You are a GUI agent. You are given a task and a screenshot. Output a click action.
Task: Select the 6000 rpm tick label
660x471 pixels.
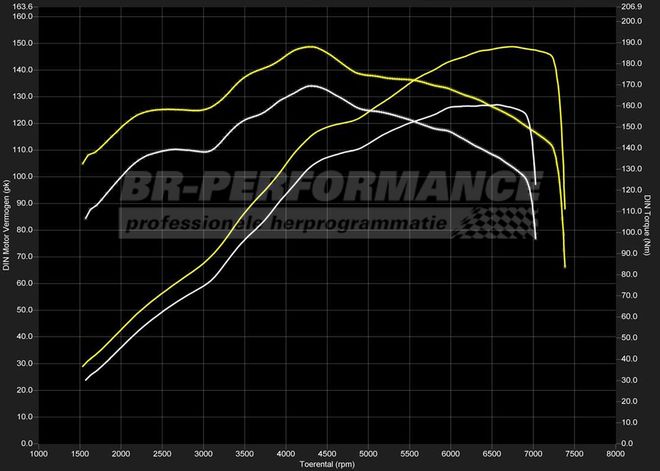[451, 453]
